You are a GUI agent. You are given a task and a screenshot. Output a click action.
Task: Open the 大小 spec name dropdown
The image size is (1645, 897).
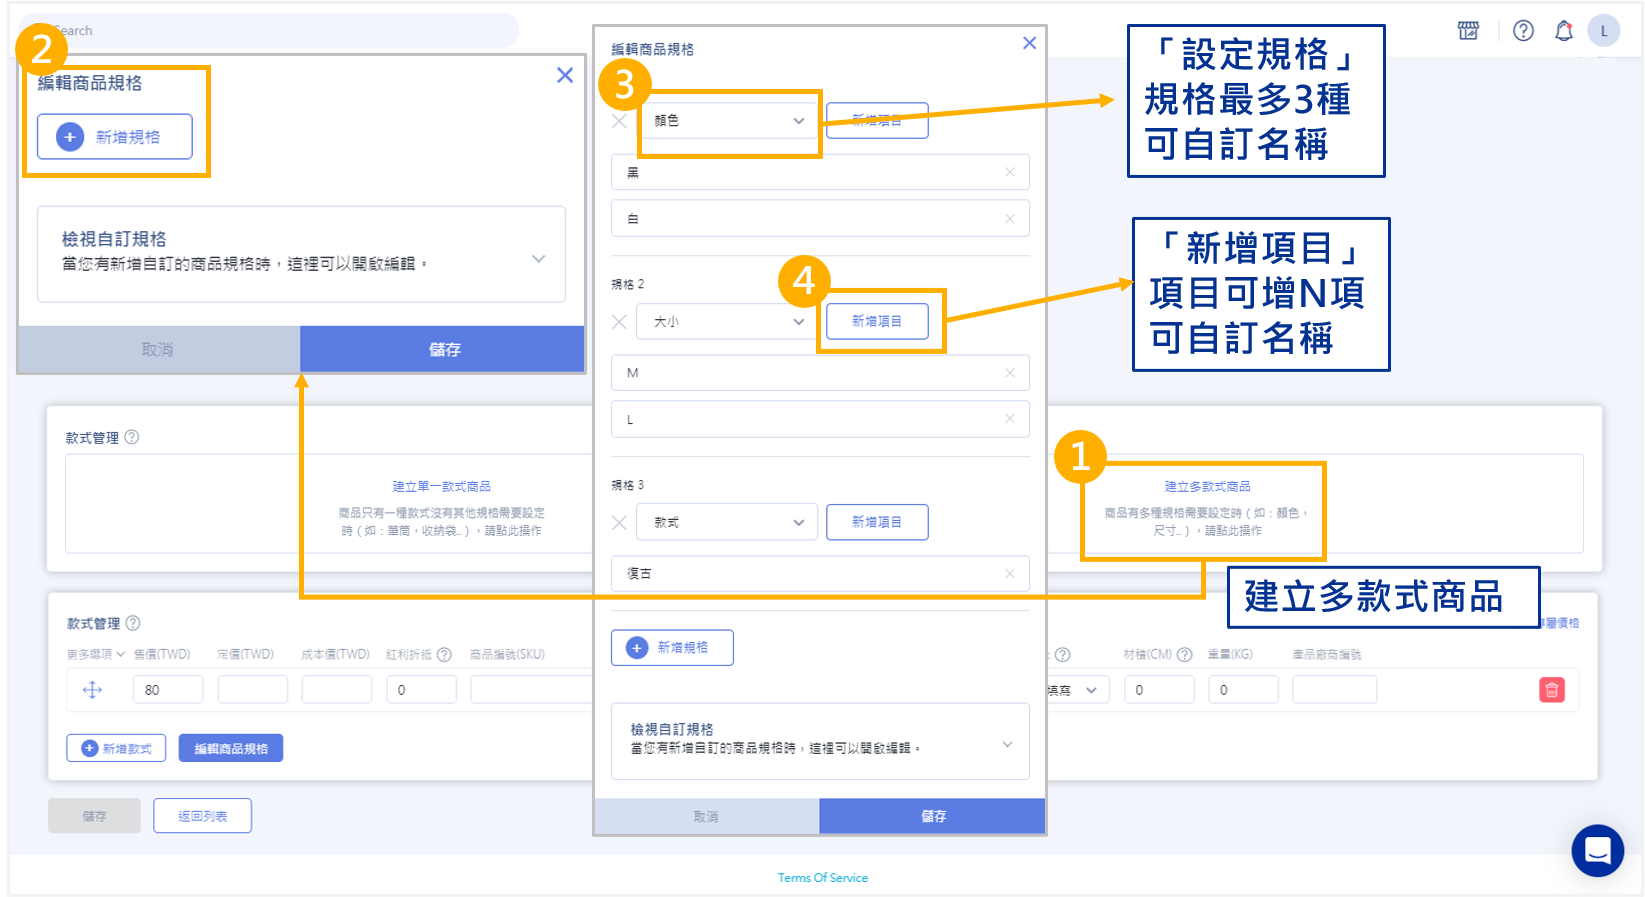(x=727, y=322)
